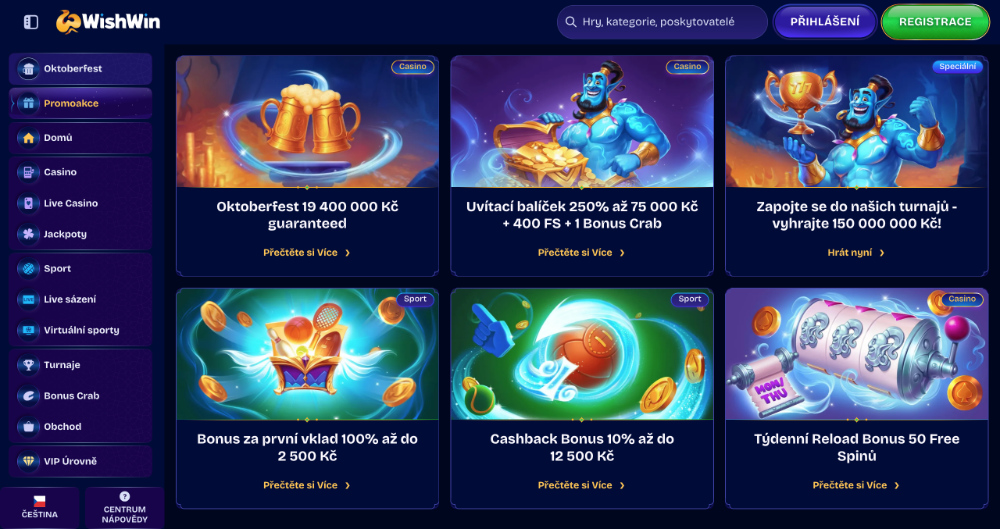Go to Domů via the house icon
Screen dimensions: 1000x529
coord(28,138)
